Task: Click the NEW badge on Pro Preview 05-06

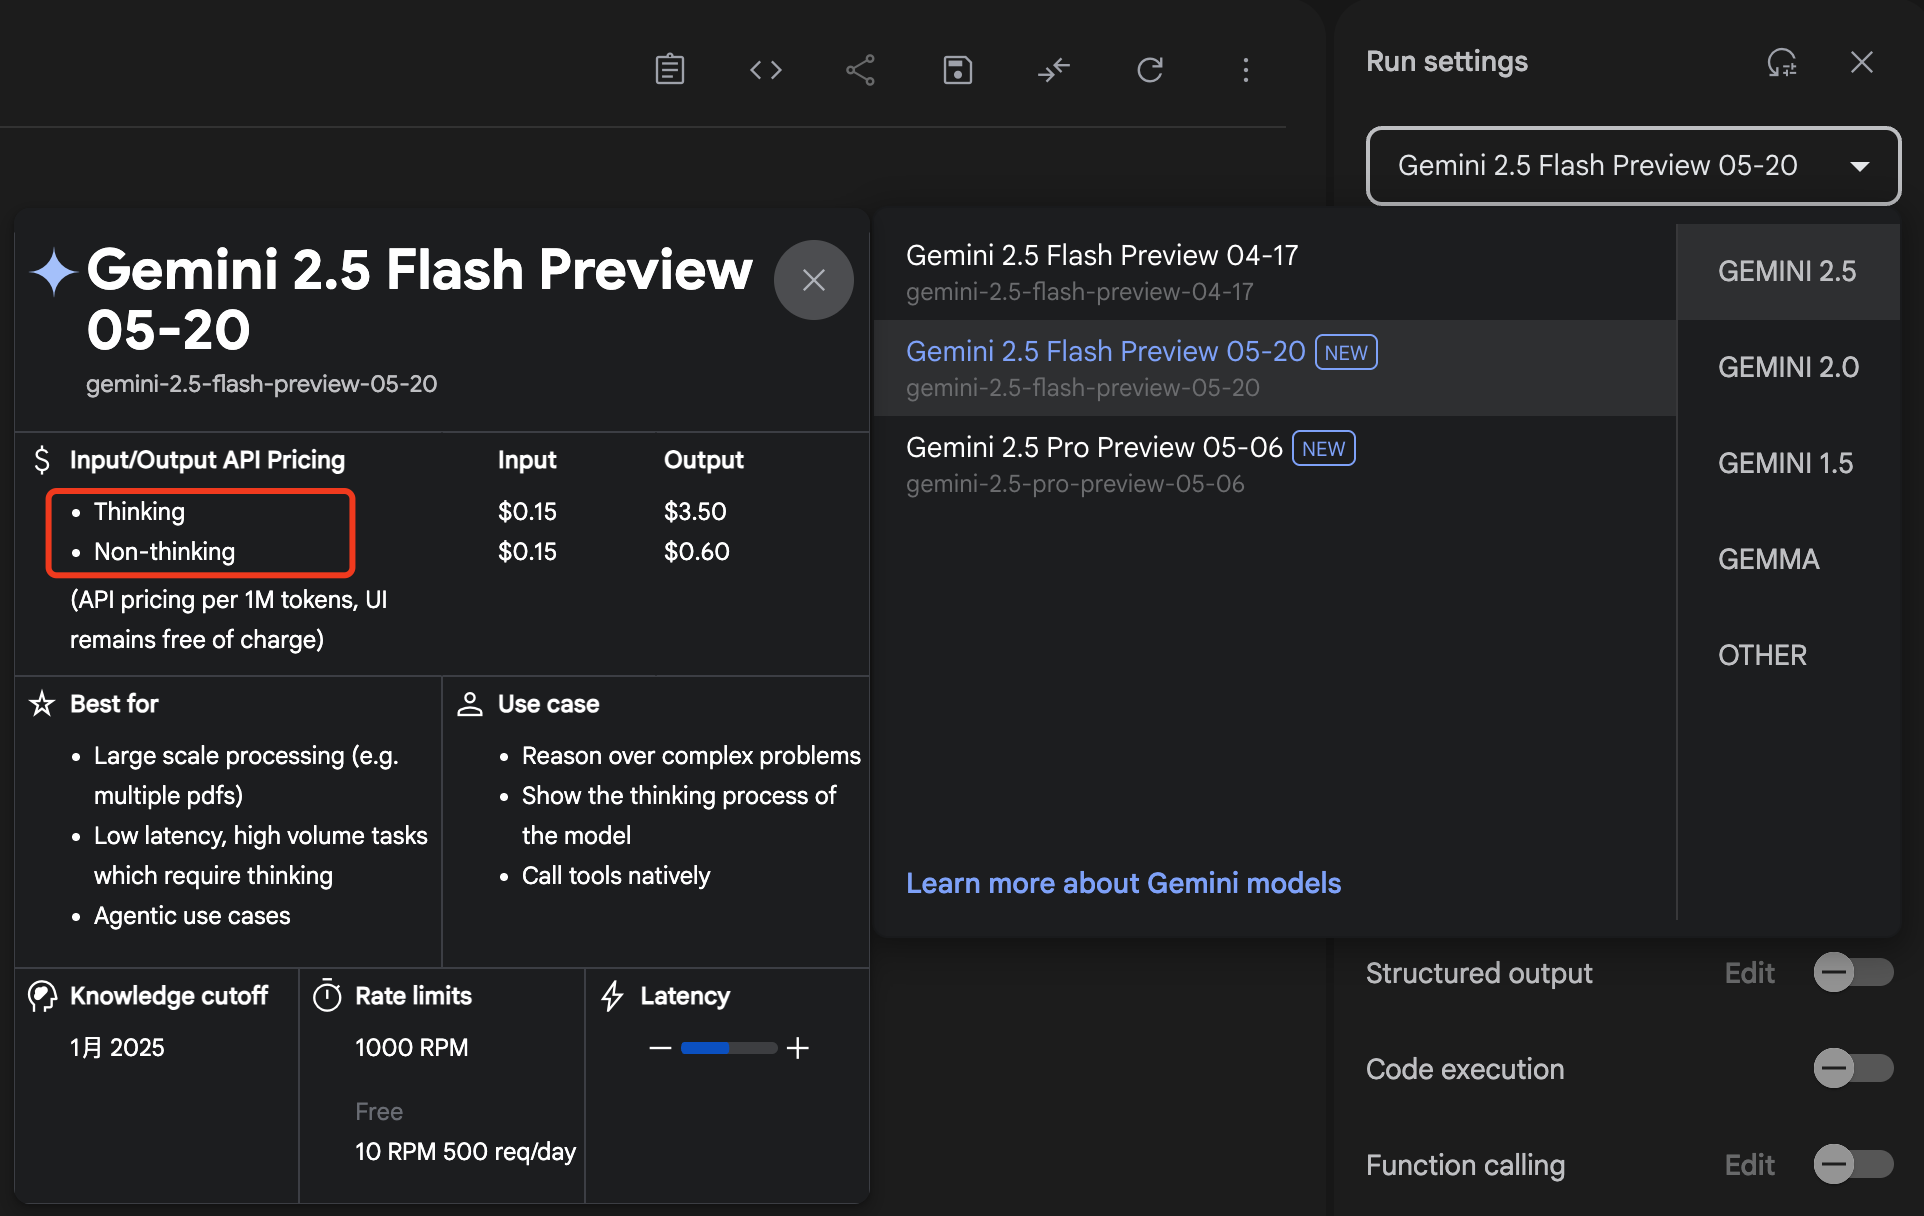Action: (x=1323, y=448)
